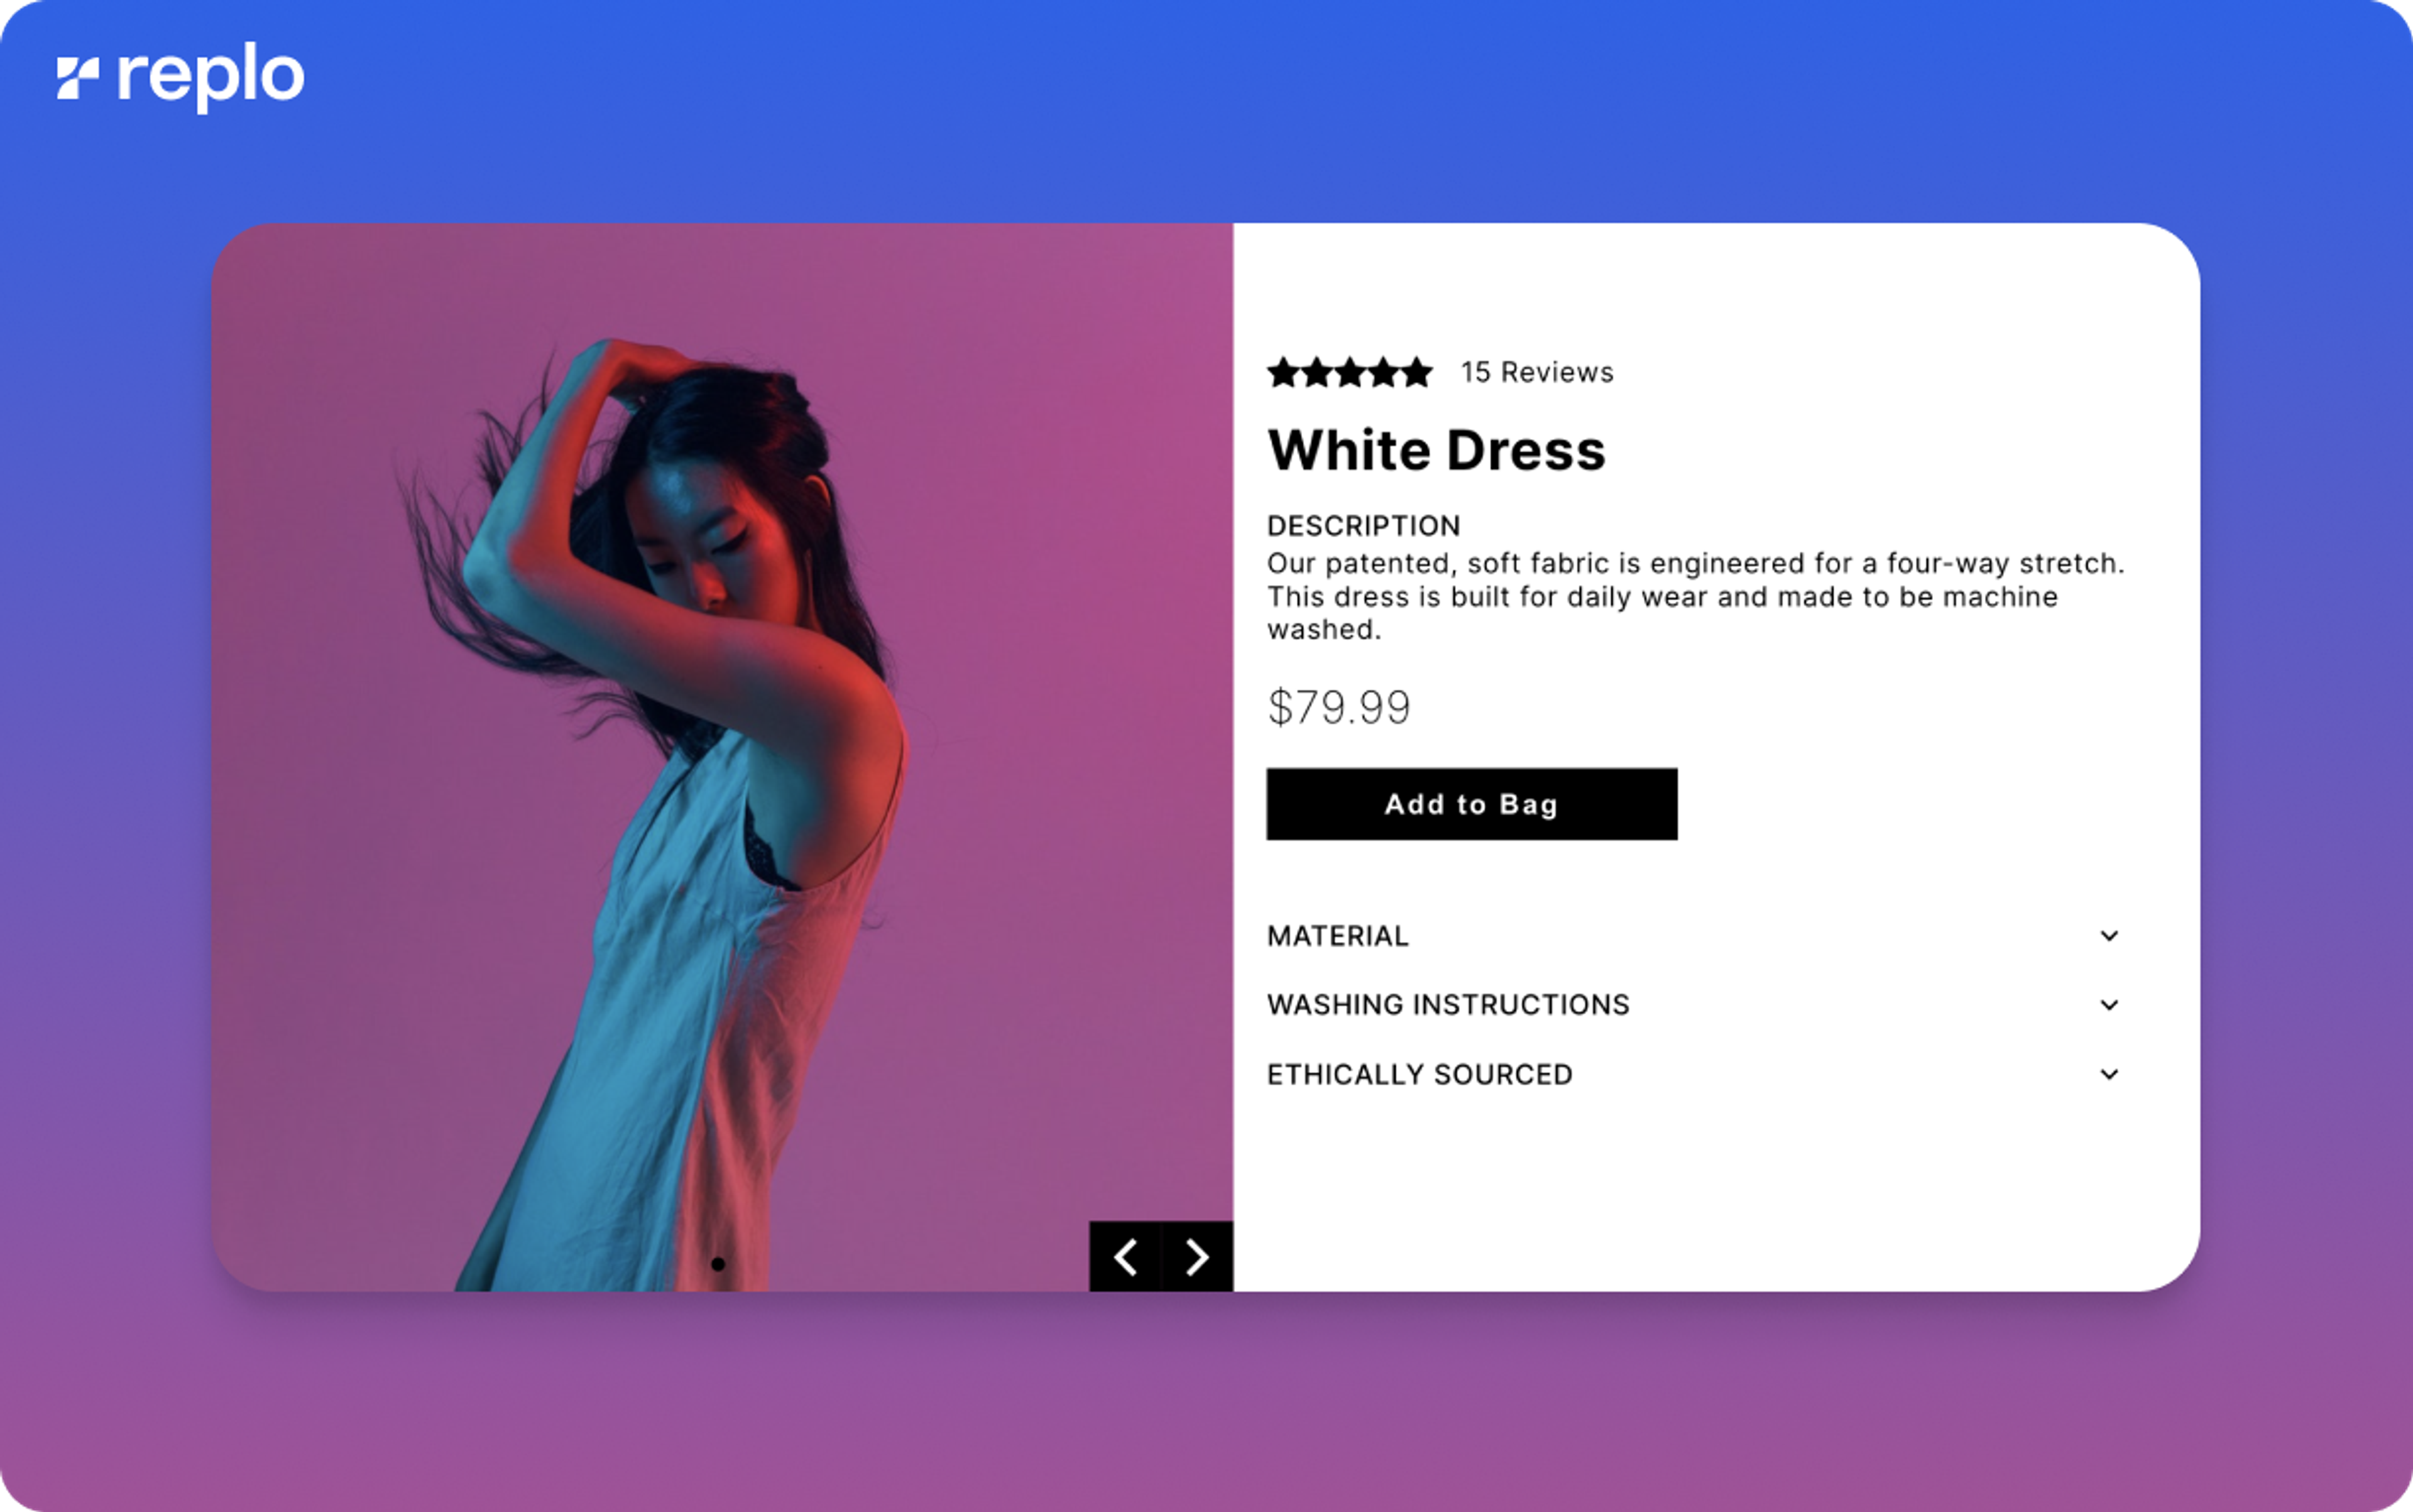Screen dimensions: 2413x1512
Task: Click the first rating star
Action: point(1283,373)
